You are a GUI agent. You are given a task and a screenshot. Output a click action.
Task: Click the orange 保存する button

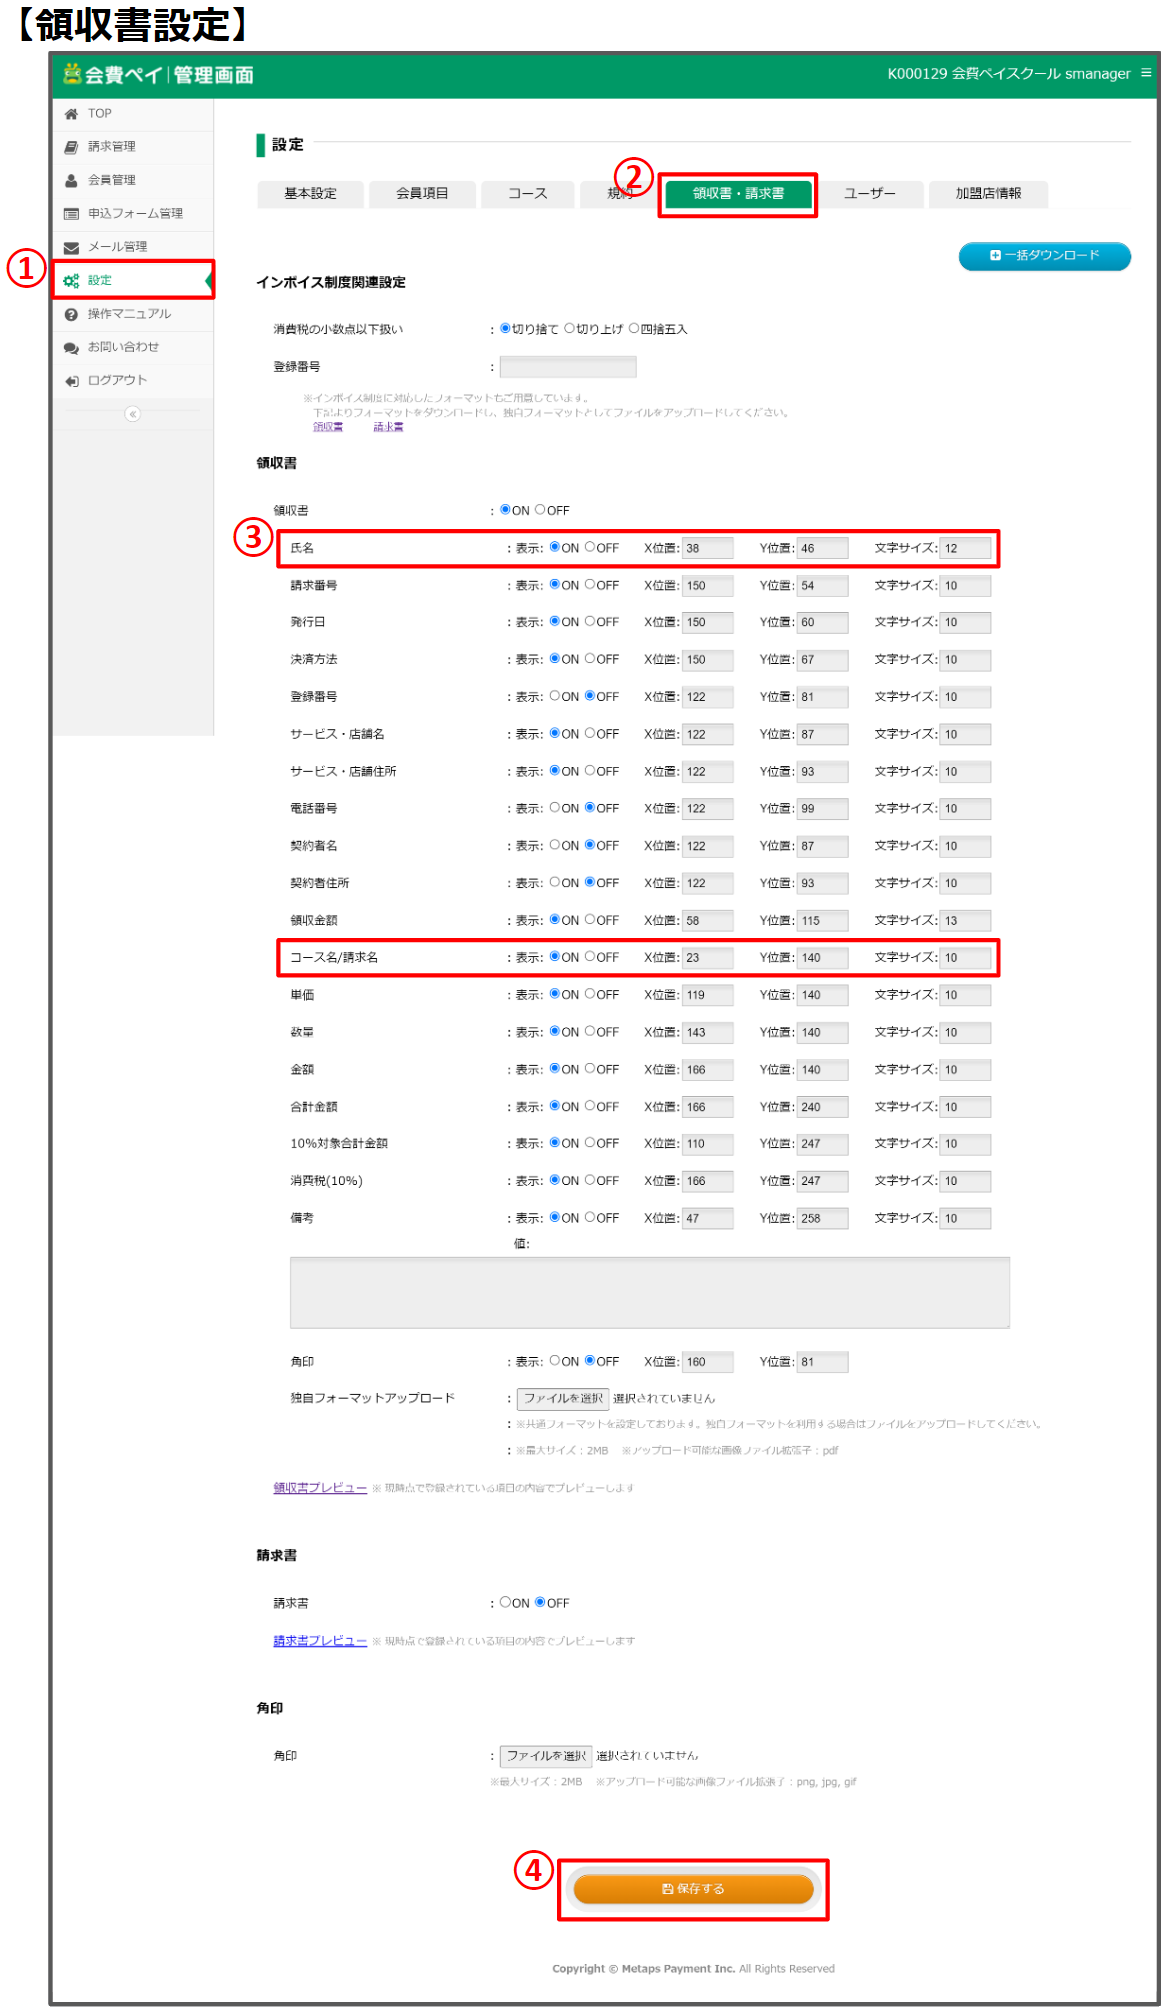coord(693,1889)
